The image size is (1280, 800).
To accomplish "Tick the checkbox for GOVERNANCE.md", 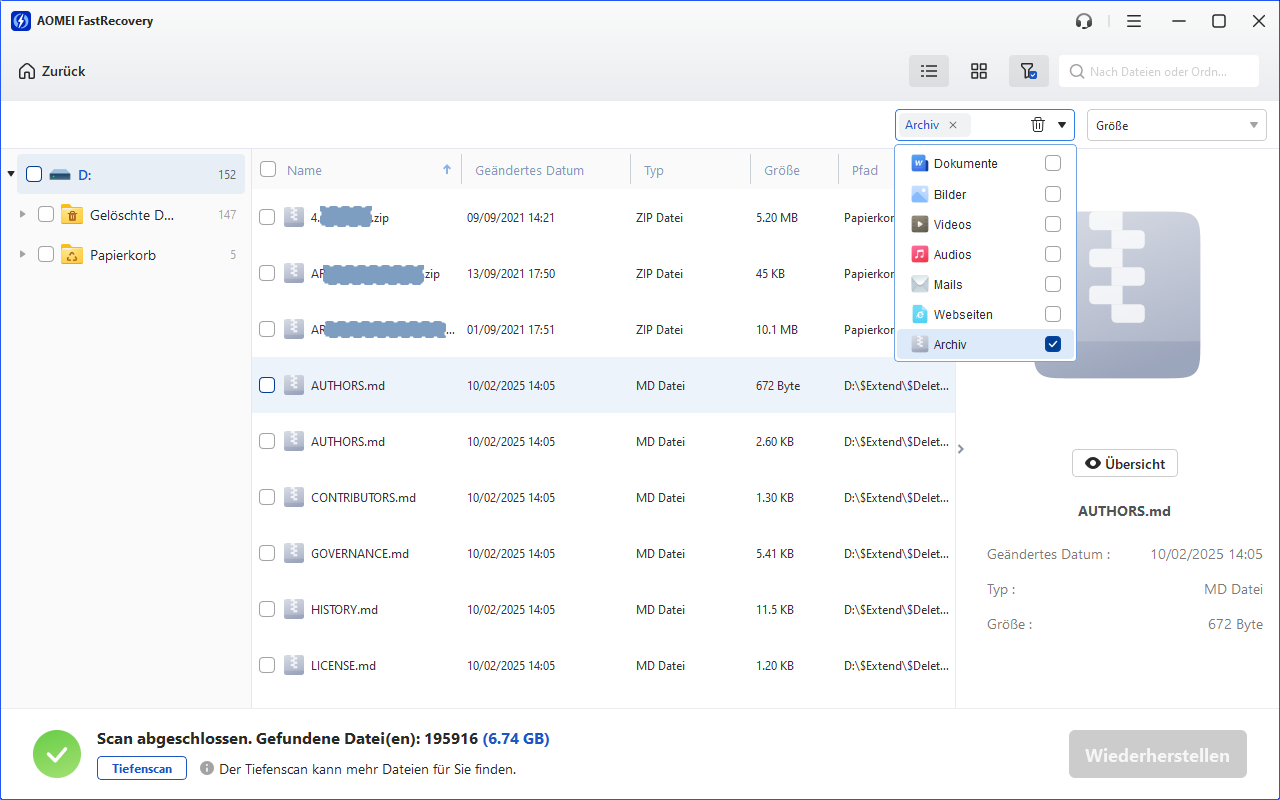I will click(x=267, y=553).
